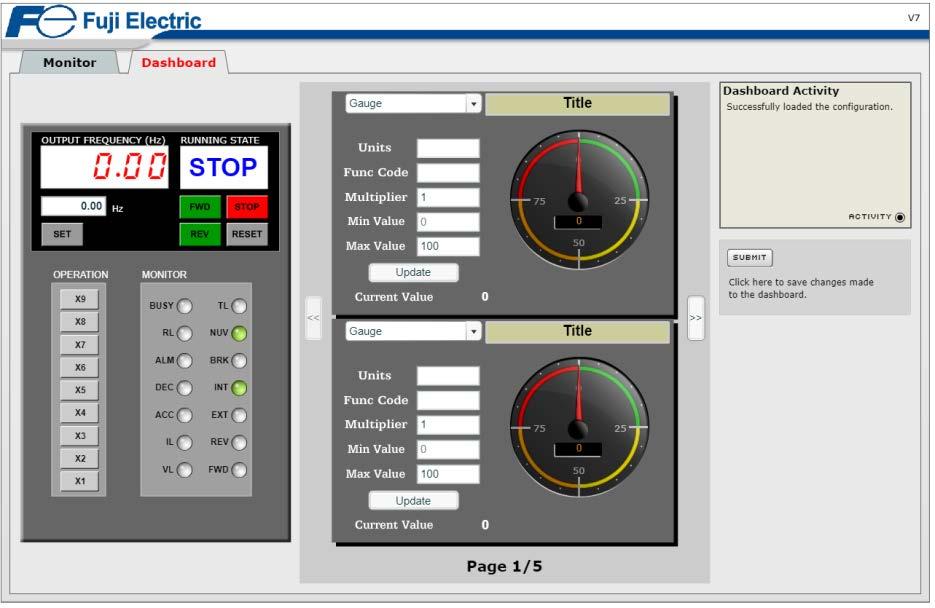Click the SET frequency button
Image resolution: width=935 pixels, height=608 pixels.
click(62, 234)
